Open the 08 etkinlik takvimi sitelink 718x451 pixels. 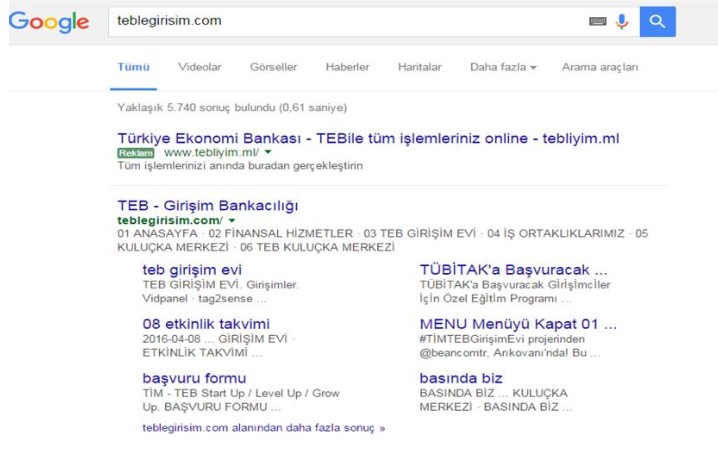[x=206, y=324]
